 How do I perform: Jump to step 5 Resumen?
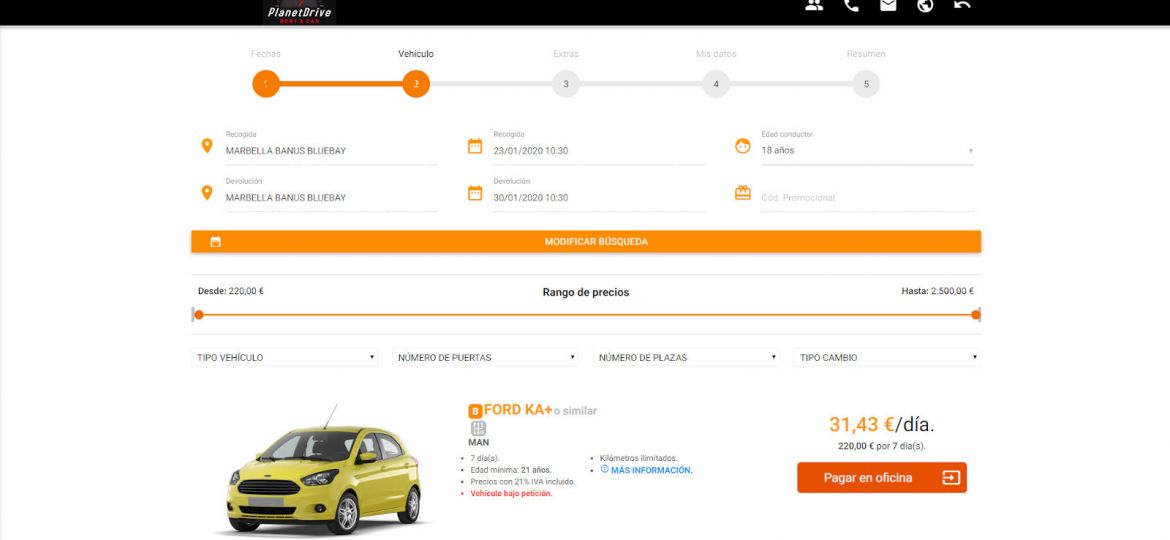pos(866,84)
